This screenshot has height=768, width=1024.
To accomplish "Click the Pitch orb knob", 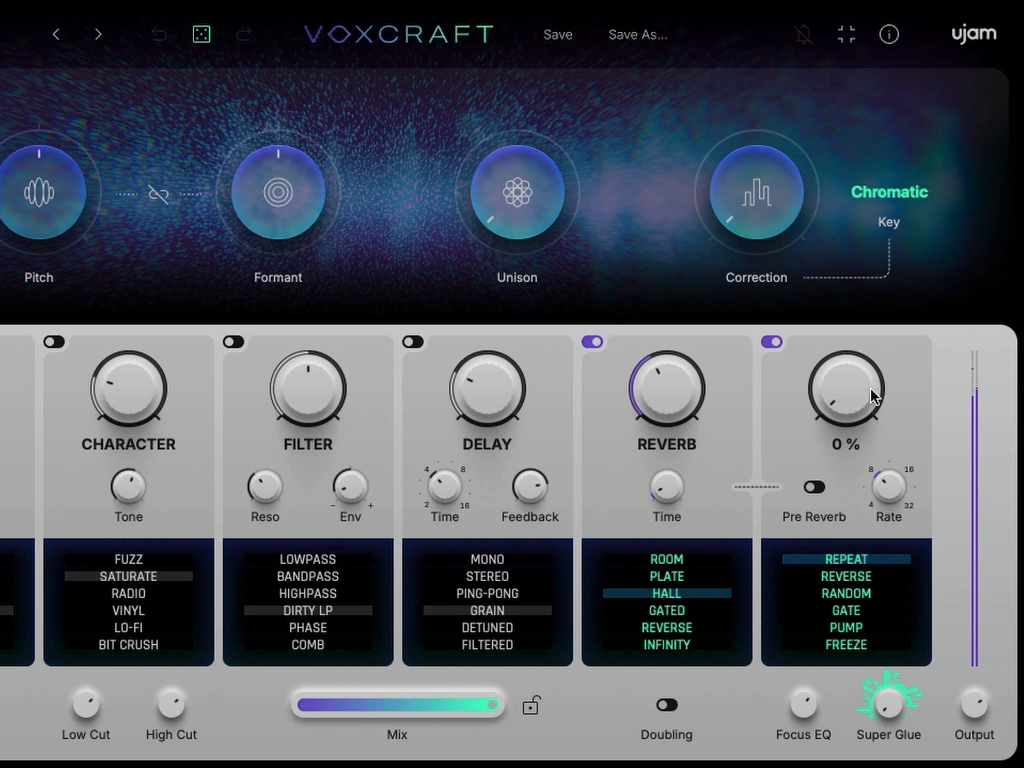I will (x=39, y=193).
